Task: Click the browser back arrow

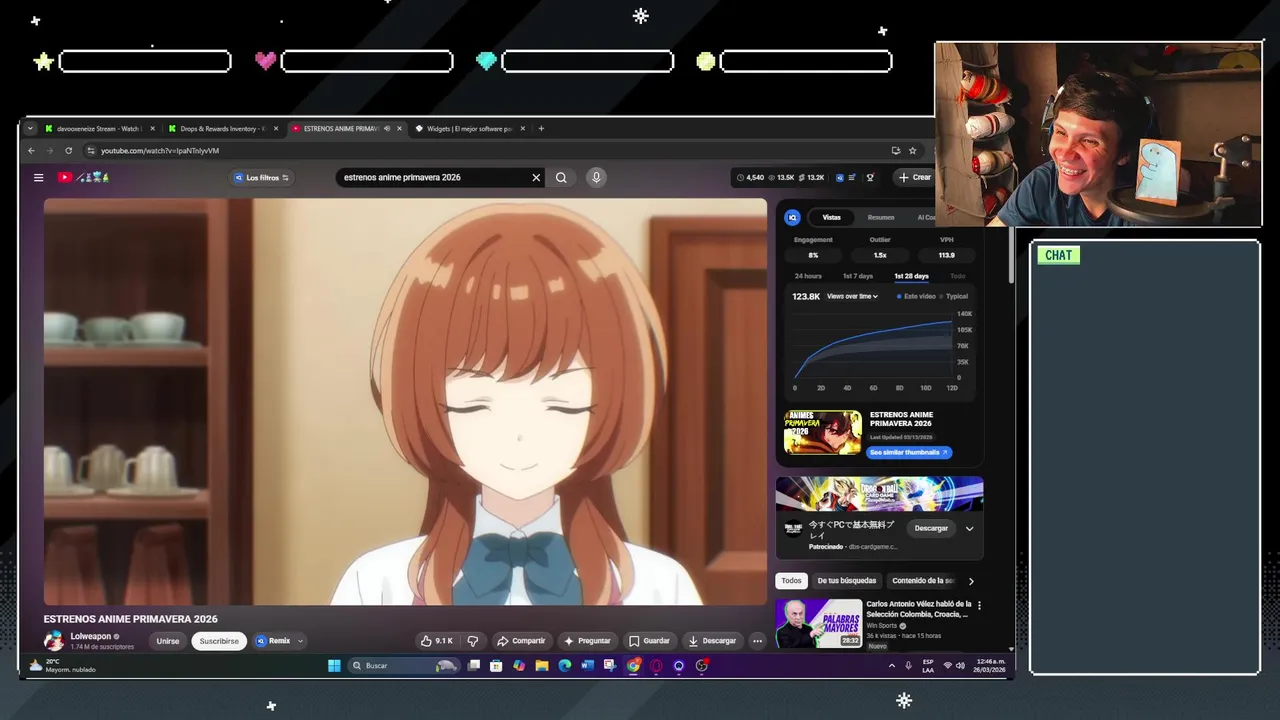Action: tap(31, 151)
